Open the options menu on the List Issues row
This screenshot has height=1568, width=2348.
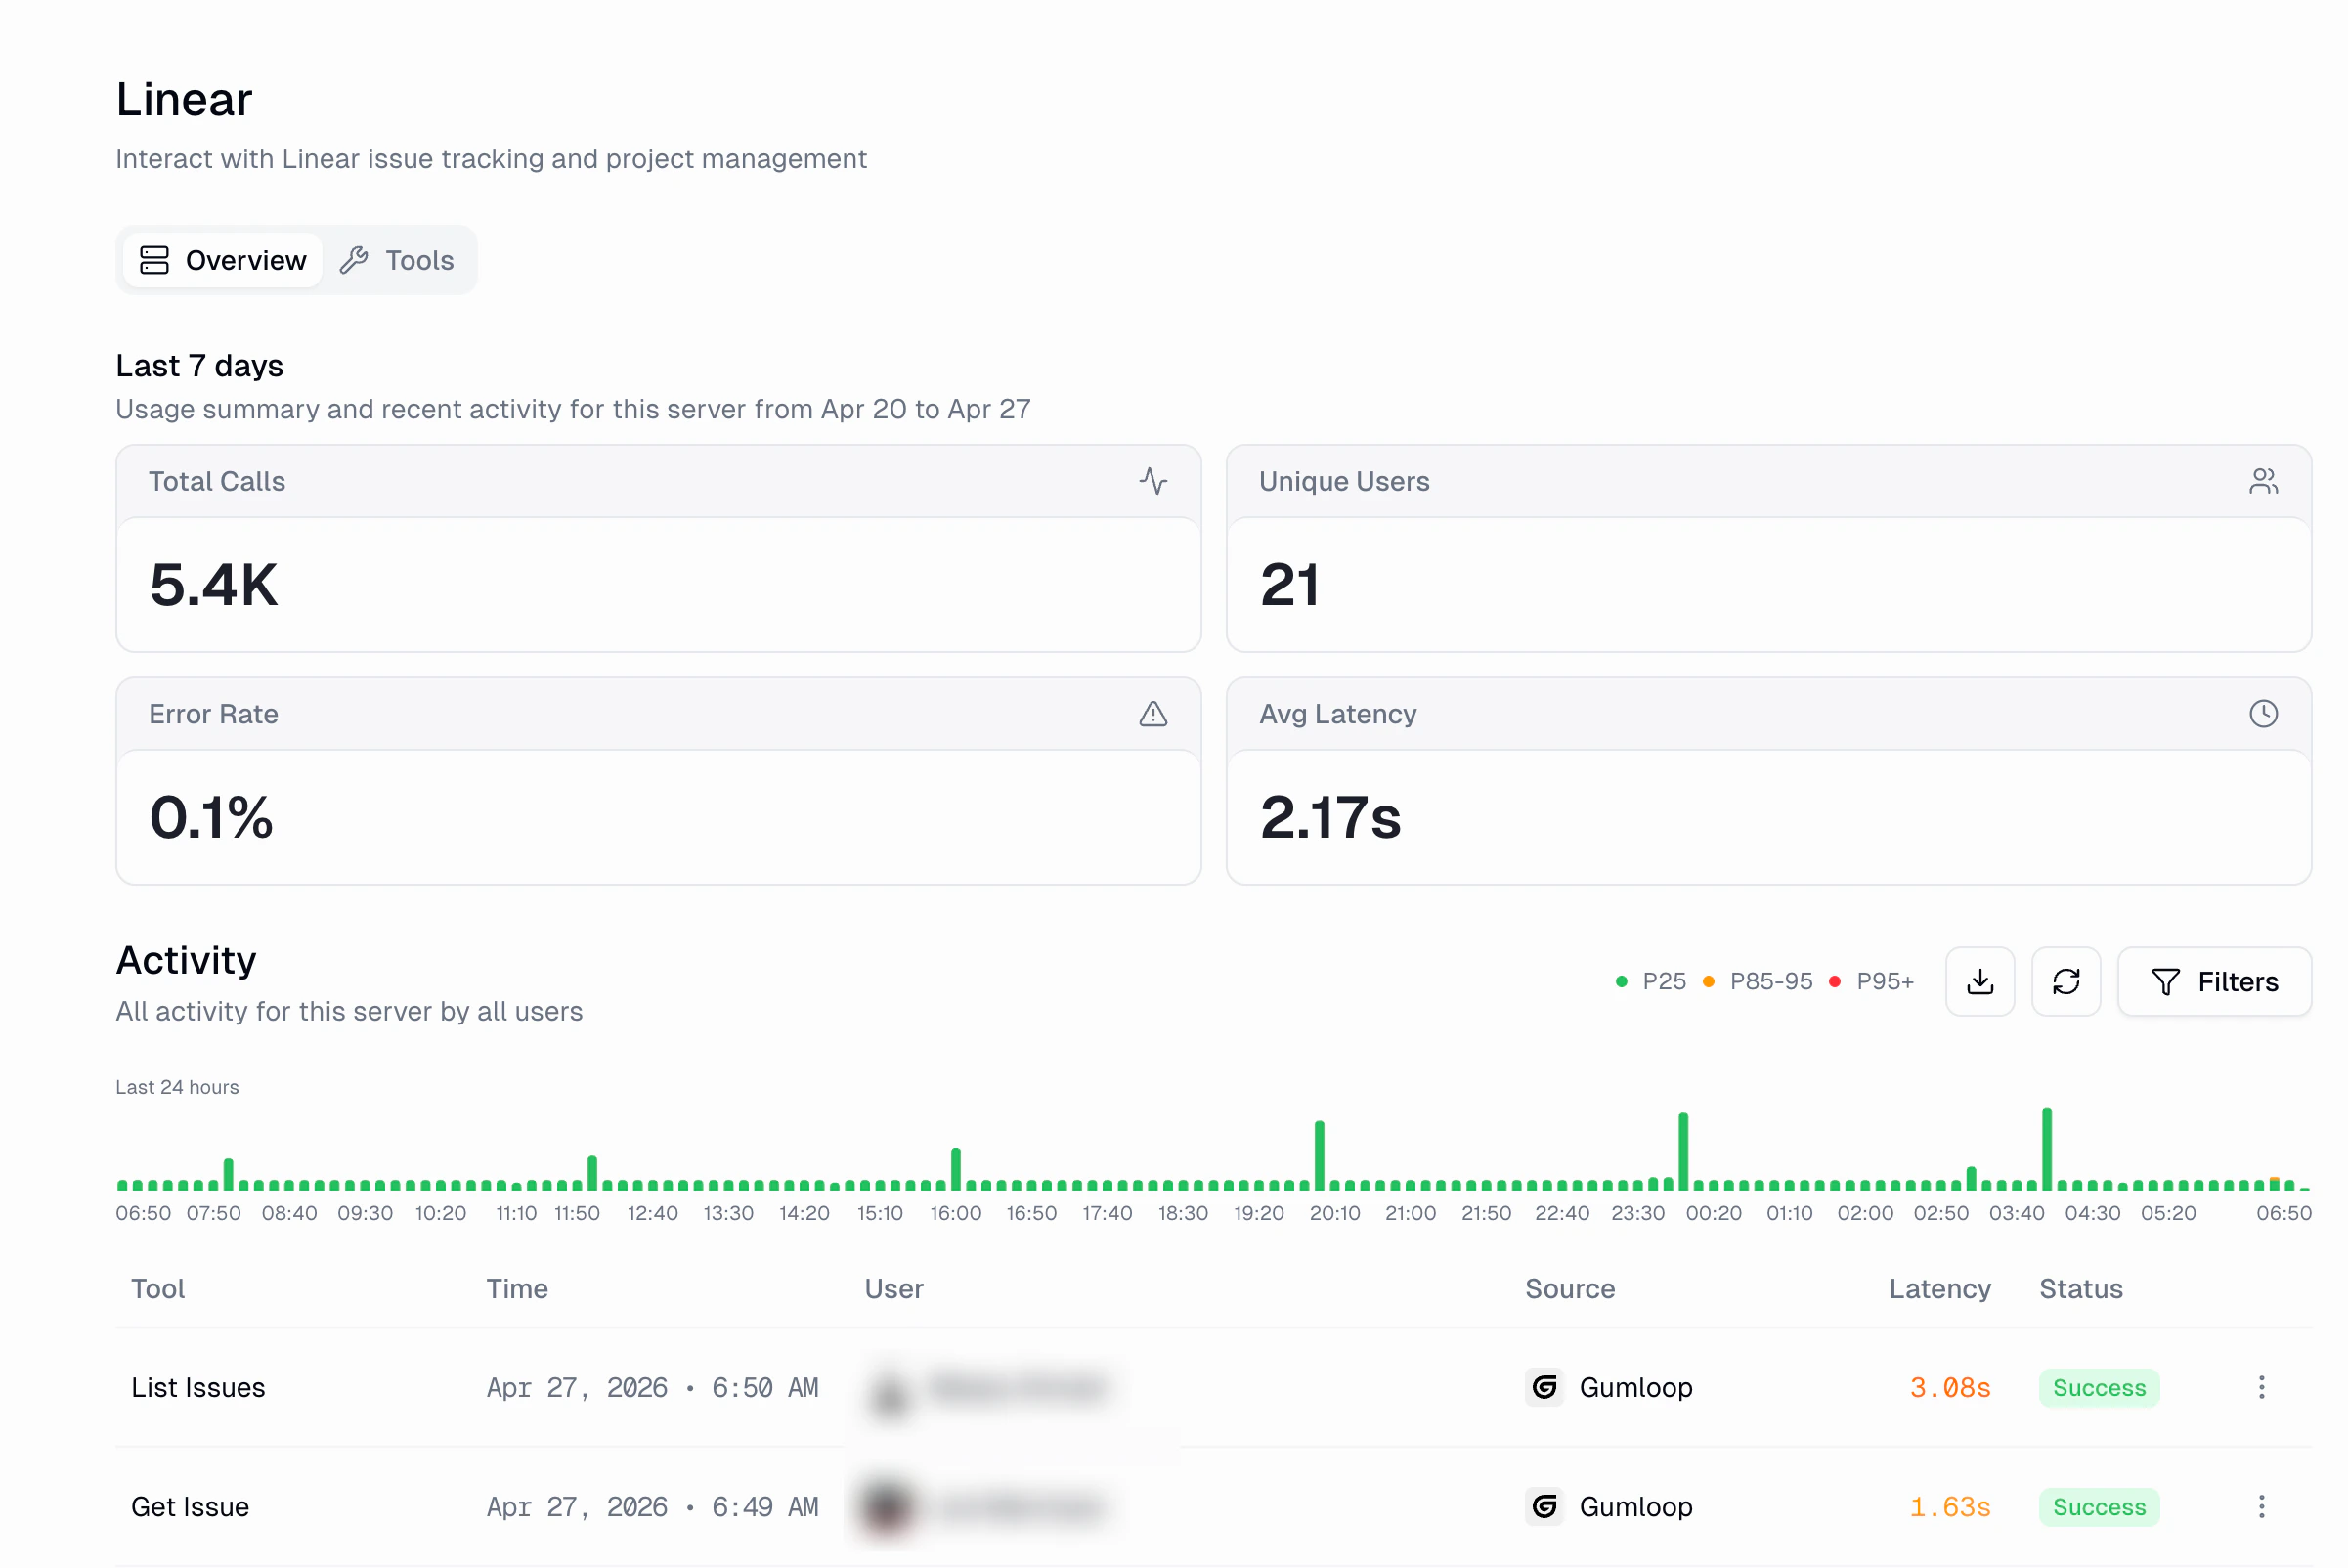pyautogui.click(x=2260, y=1387)
